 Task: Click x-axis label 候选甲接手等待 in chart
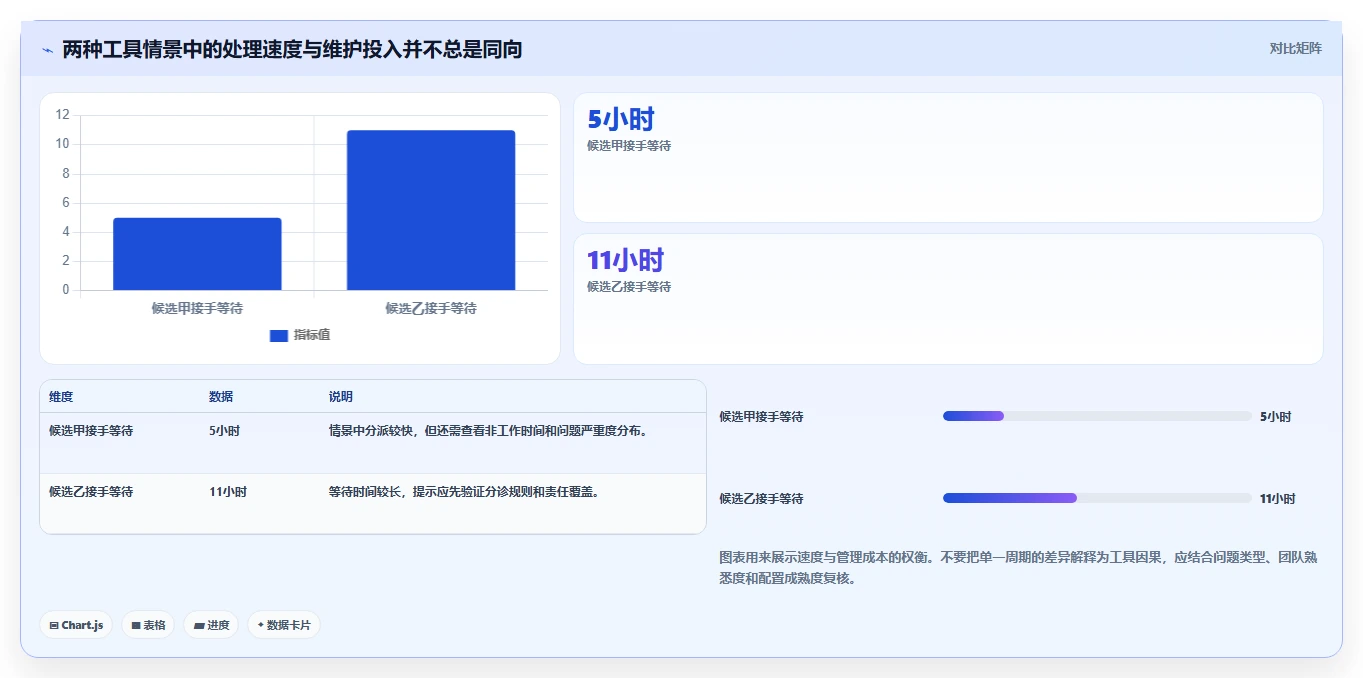click(x=197, y=308)
